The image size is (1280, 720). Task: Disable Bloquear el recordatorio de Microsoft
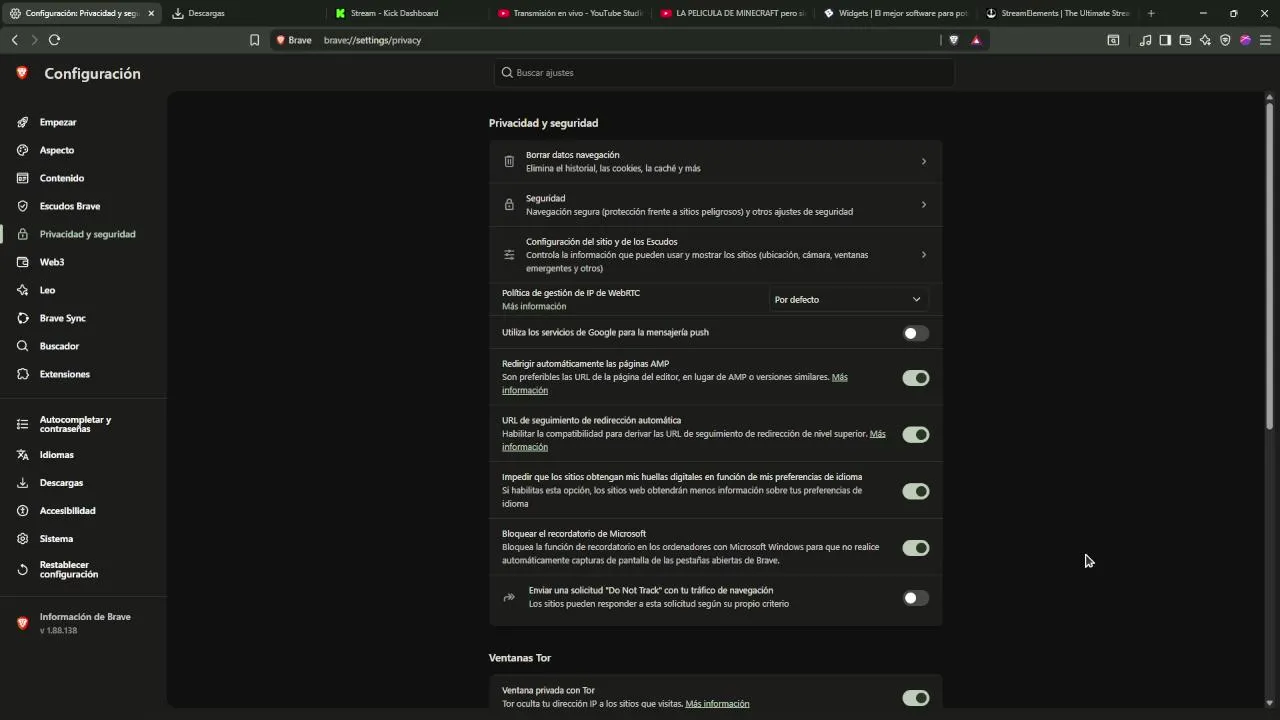pos(915,548)
